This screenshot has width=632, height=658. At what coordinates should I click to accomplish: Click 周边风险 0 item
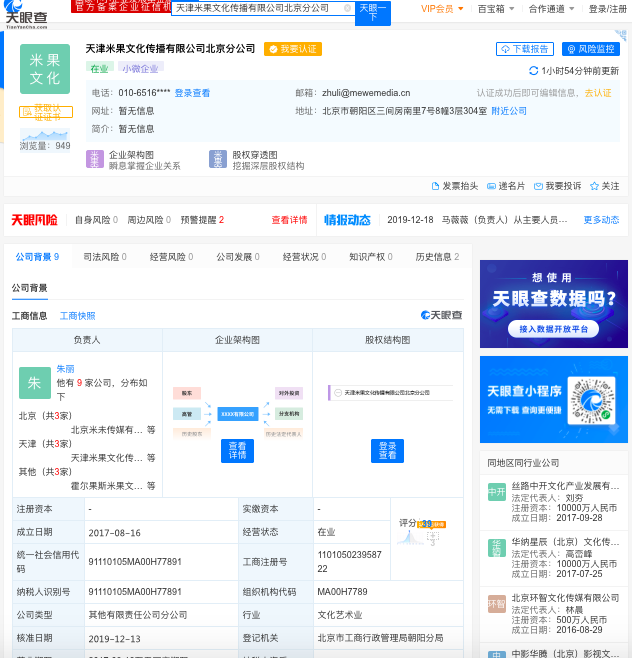click(149, 220)
